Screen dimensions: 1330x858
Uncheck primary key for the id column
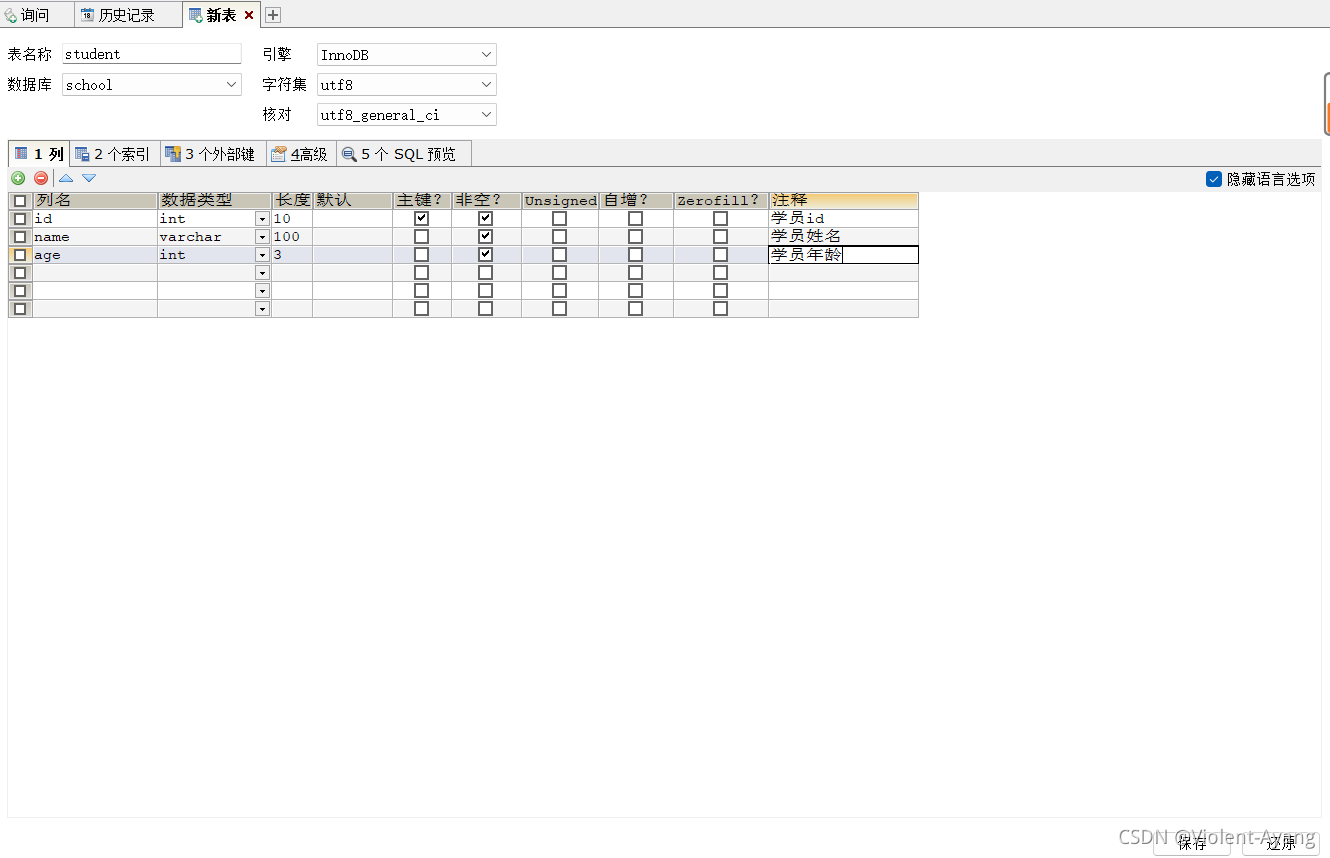pyautogui.click(x=421, y=218)
